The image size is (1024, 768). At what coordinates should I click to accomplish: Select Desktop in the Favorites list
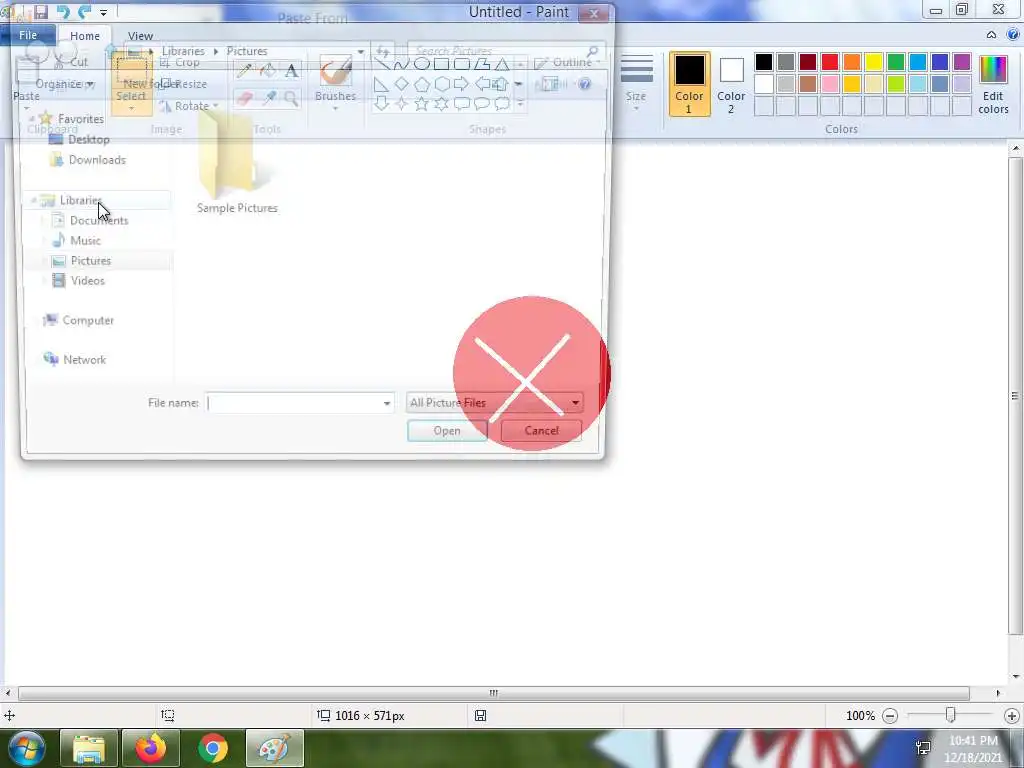pos(89,140)
